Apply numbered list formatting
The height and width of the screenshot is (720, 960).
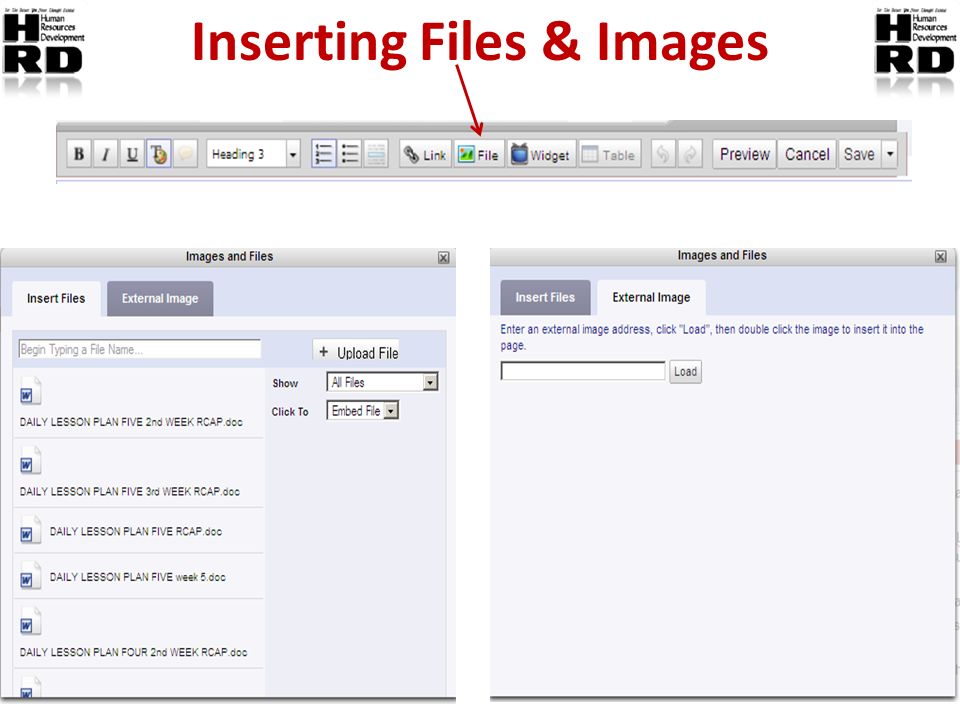click(323, 154)
